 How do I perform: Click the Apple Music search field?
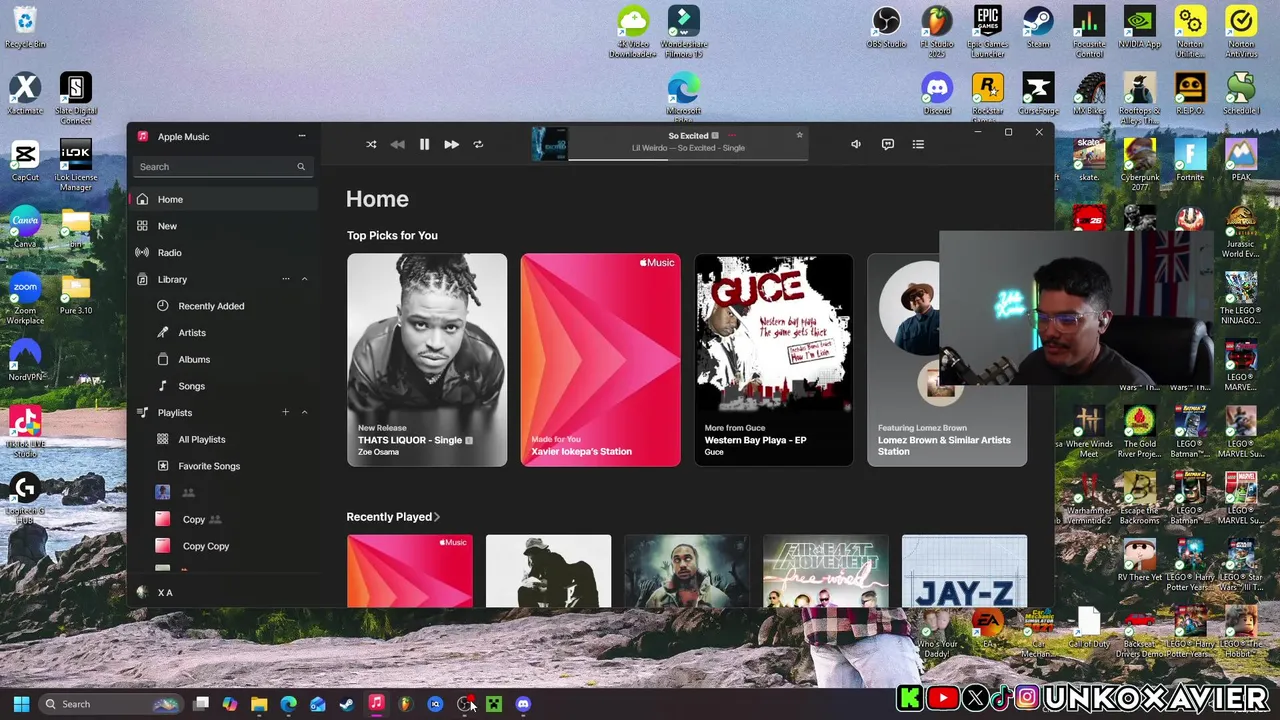click(x=222, y=167)
